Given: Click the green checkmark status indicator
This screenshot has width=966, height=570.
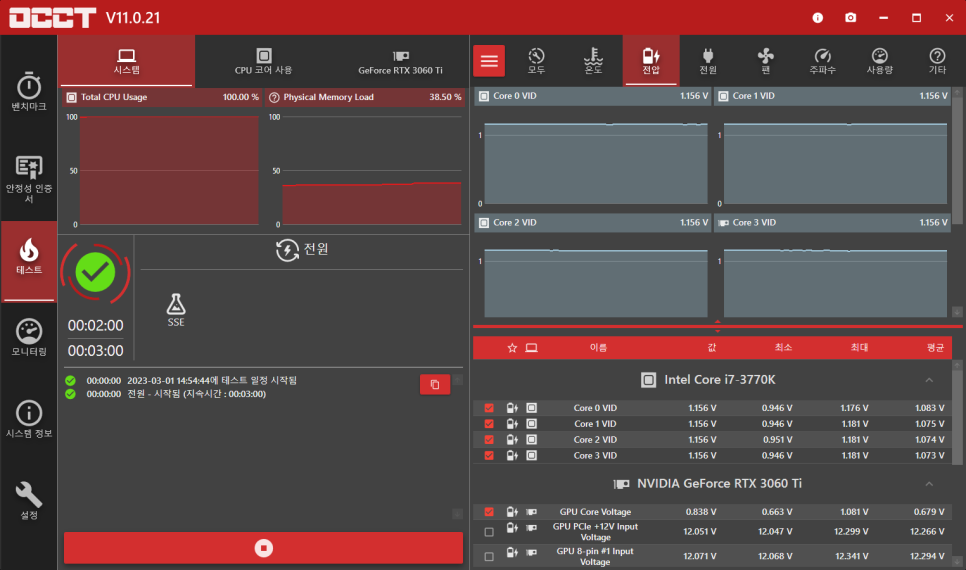Looking at the screenshot, I should click(x=95, y=272).
